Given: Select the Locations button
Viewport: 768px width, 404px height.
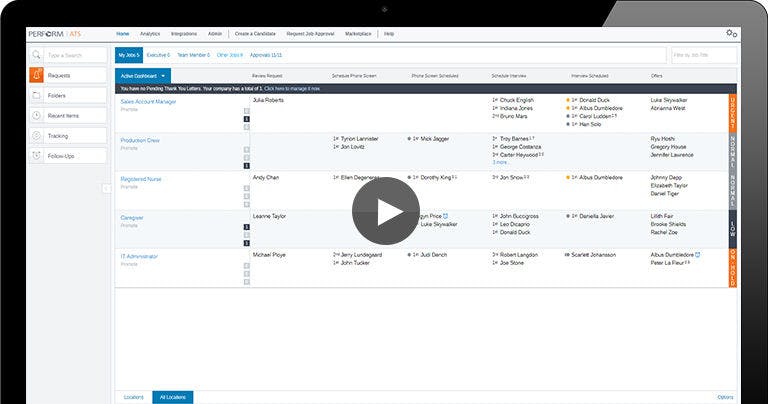Looking at the screenshot, I should pos(134,397).
